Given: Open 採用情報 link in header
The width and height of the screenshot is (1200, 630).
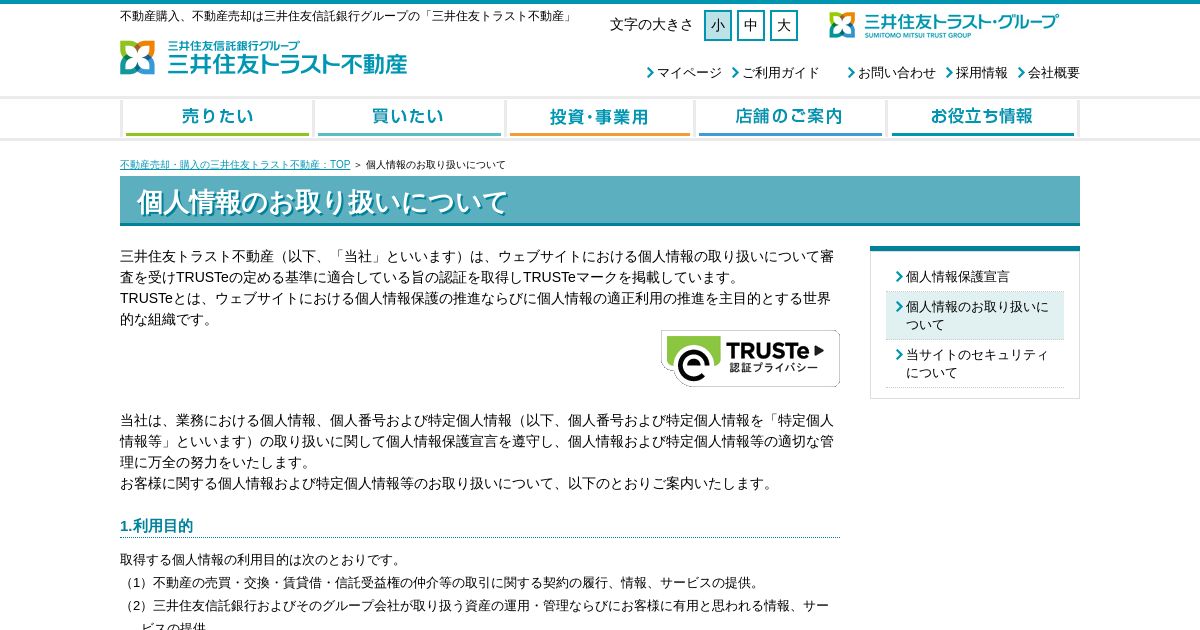Looking at the screenshot, I should click(x=977, y=73).
